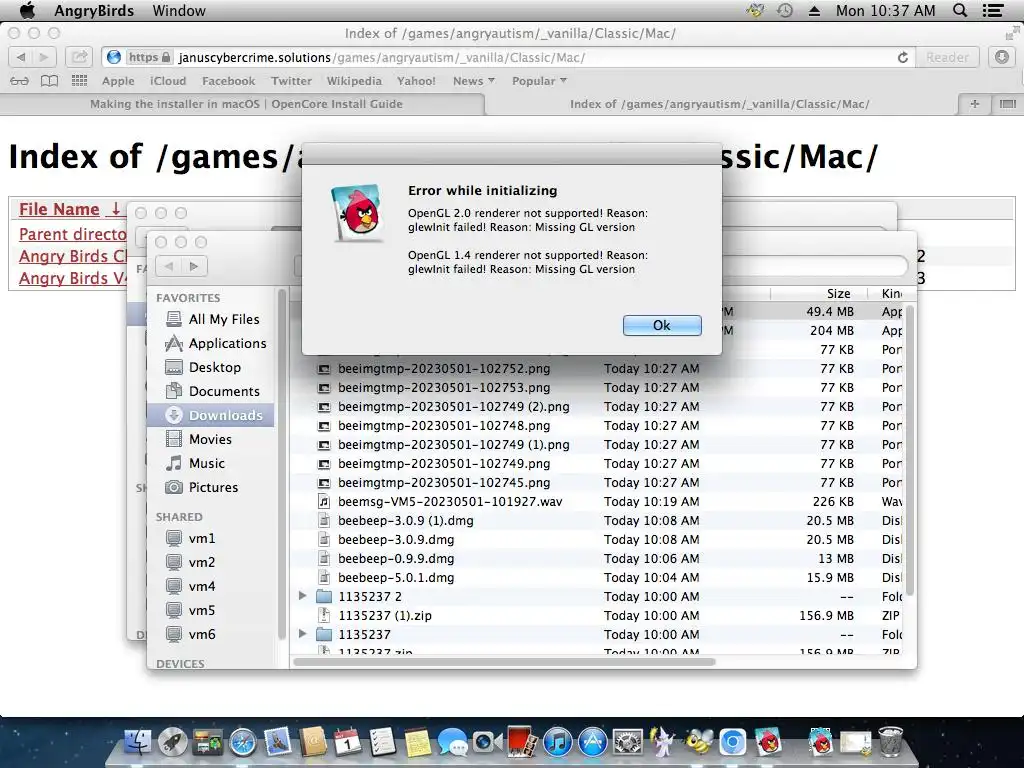
Task: Open Calendar icon in the dock
Action: click(x=347, y=743)
